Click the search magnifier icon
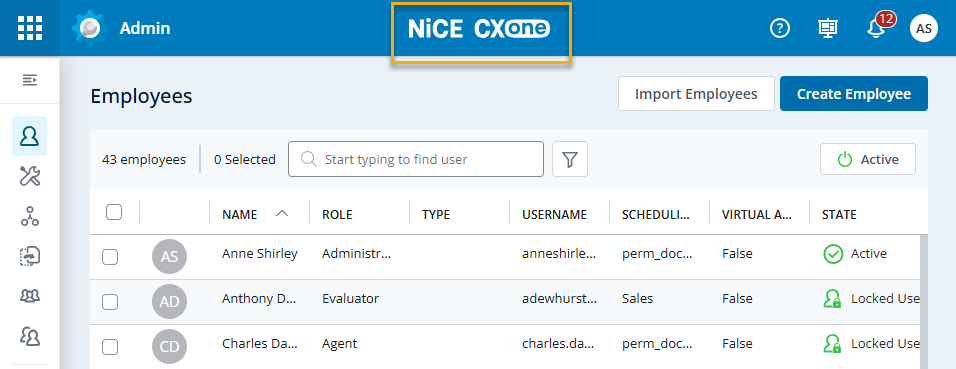956x369 pixels. point(309,159)
